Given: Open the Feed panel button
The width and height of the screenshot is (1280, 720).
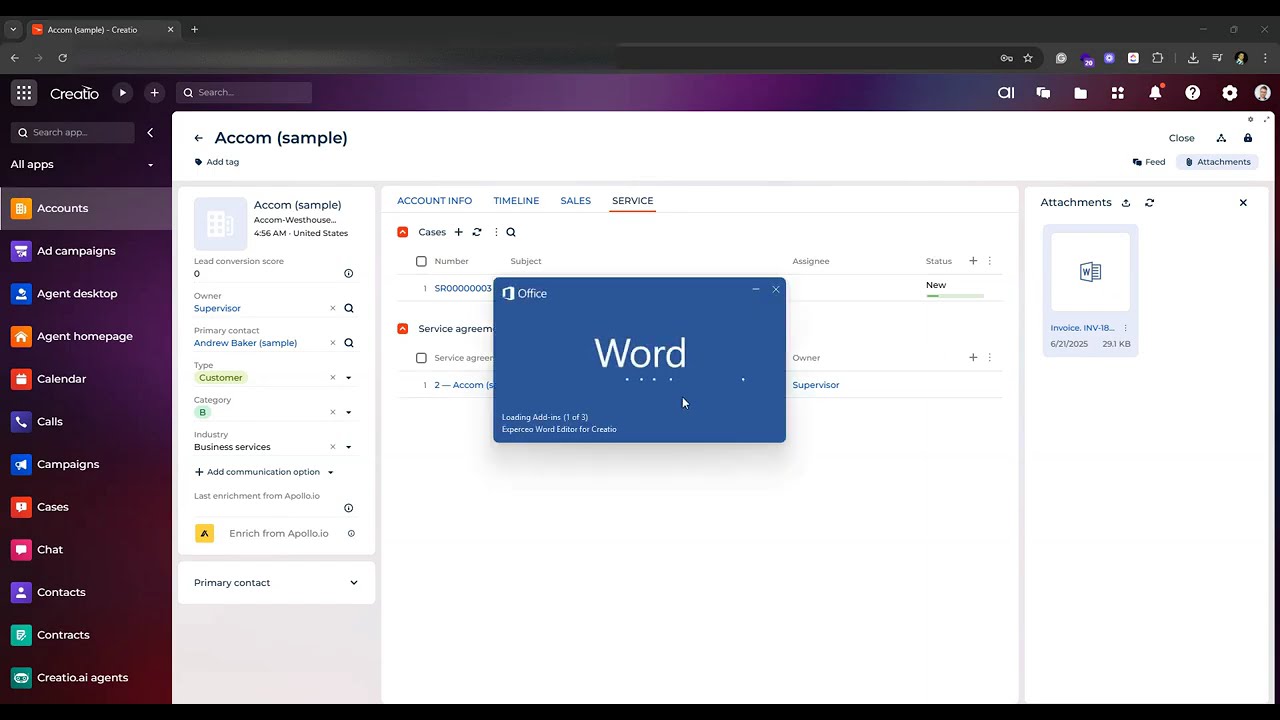Looking at the screenshot, I should click(x=1149, y=162).
